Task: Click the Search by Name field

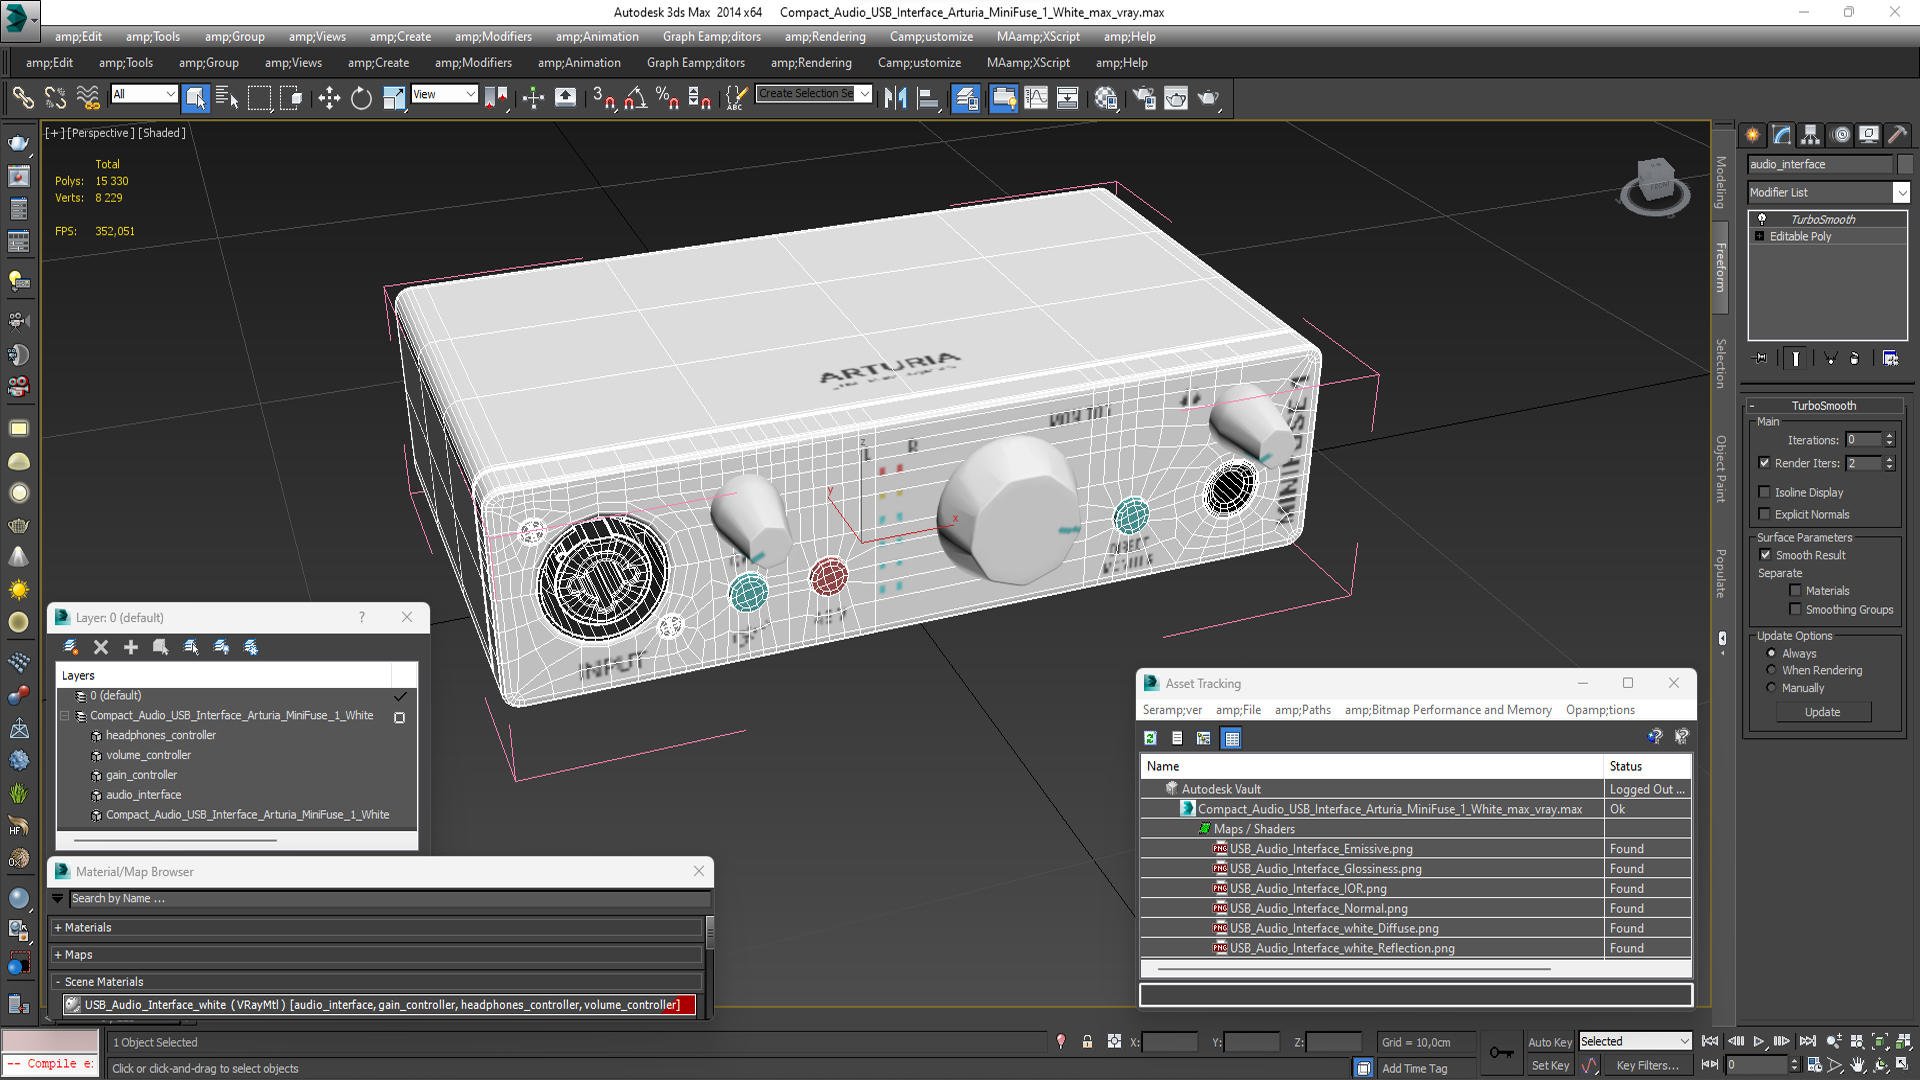Action: 390,898
